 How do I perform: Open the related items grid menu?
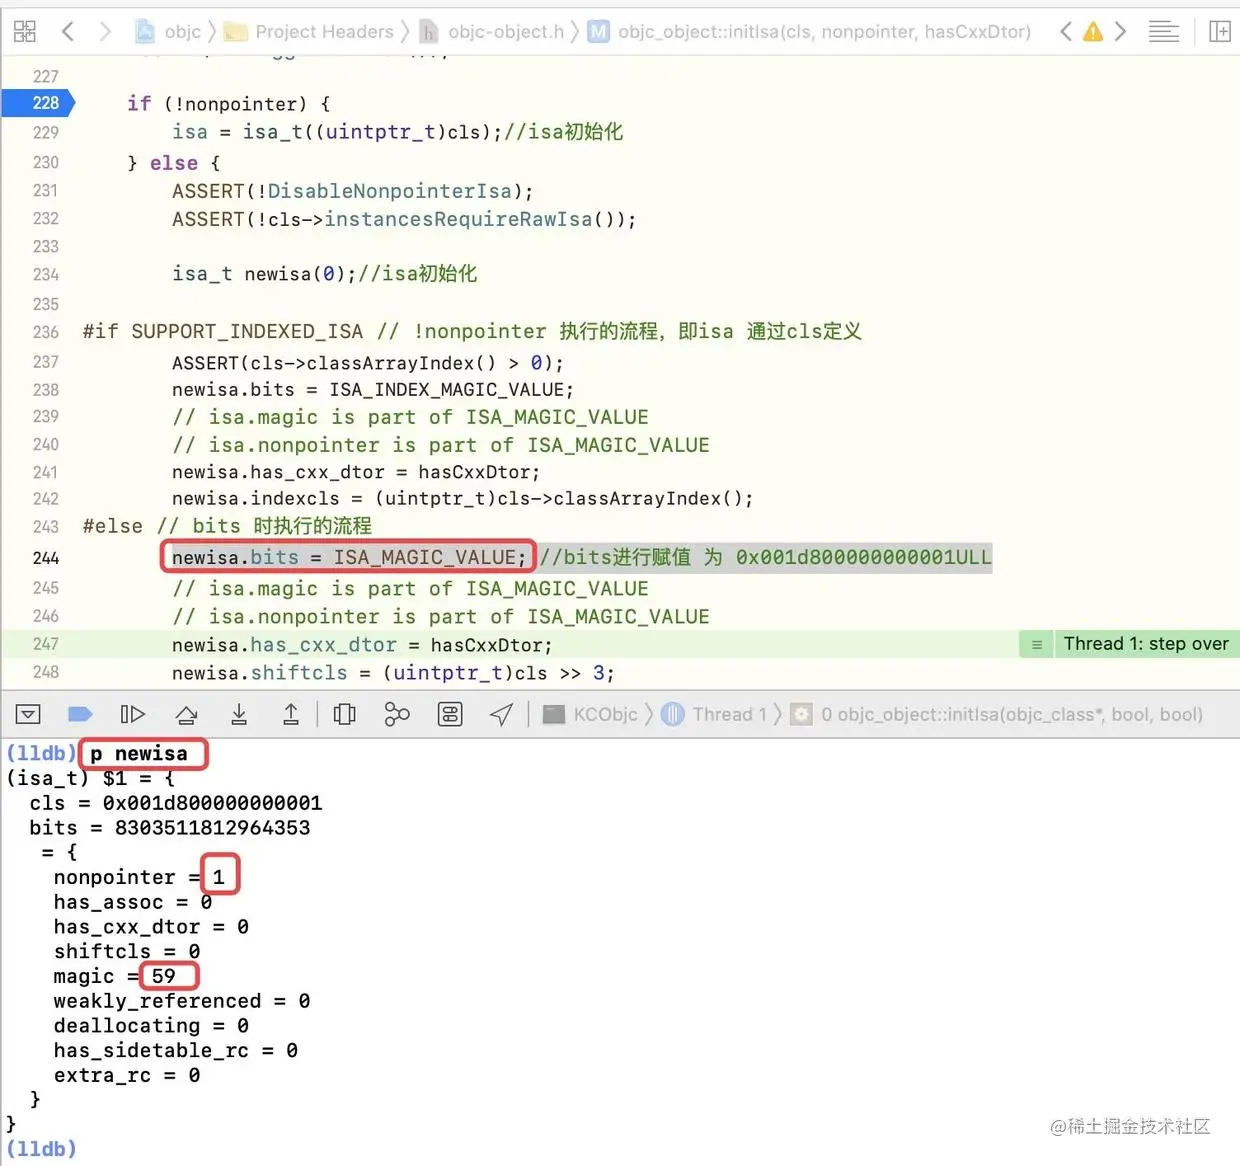[x=25, y=32]
